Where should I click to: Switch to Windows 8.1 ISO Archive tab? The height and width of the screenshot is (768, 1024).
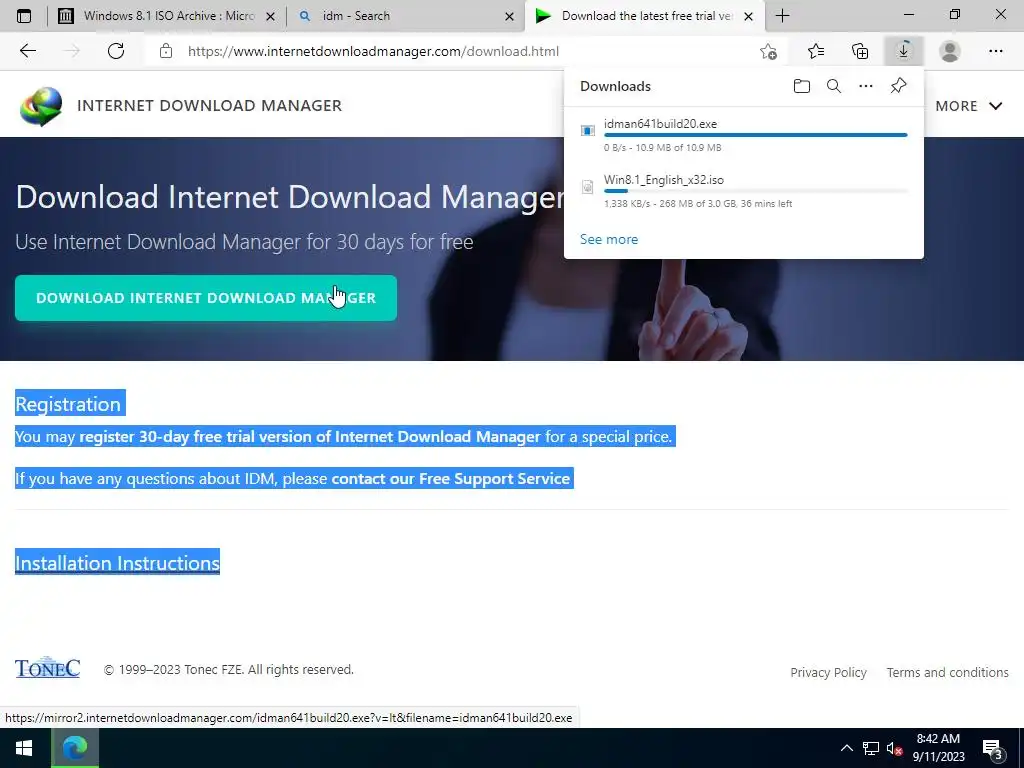(x=168, y=16)
